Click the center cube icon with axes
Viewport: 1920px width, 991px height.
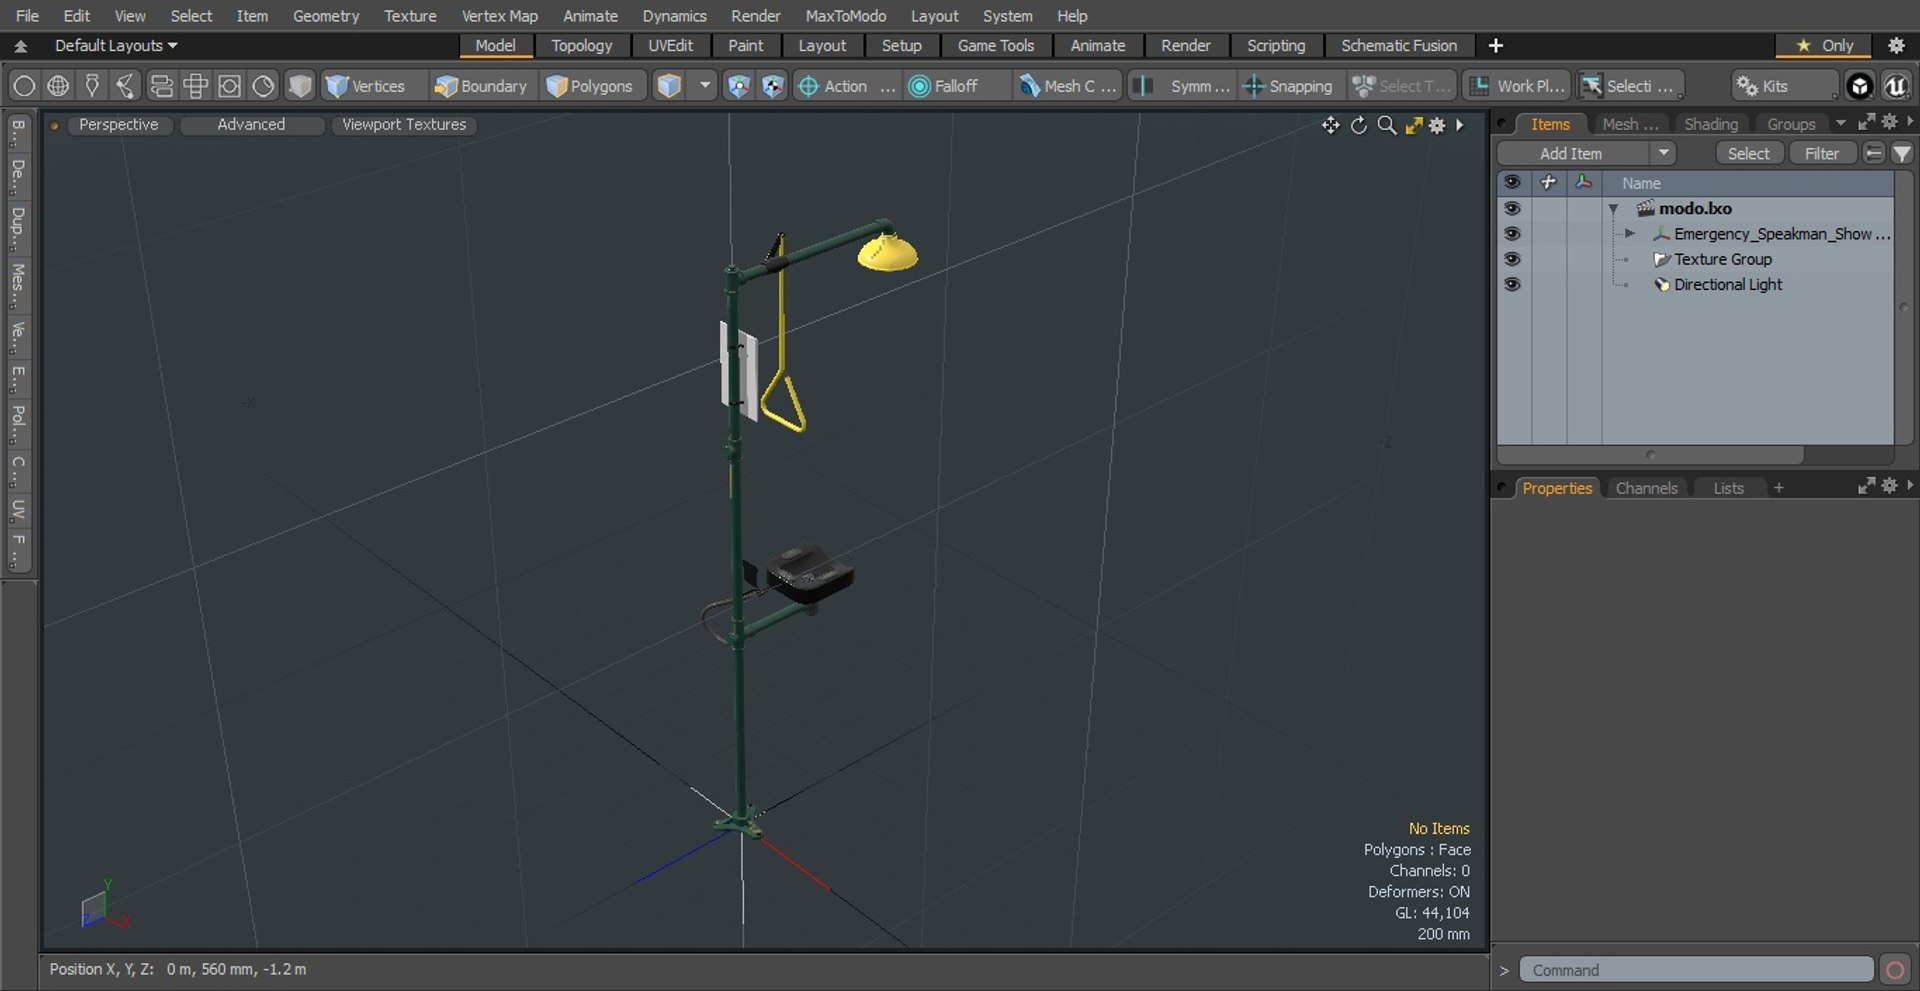click(738, 86)
